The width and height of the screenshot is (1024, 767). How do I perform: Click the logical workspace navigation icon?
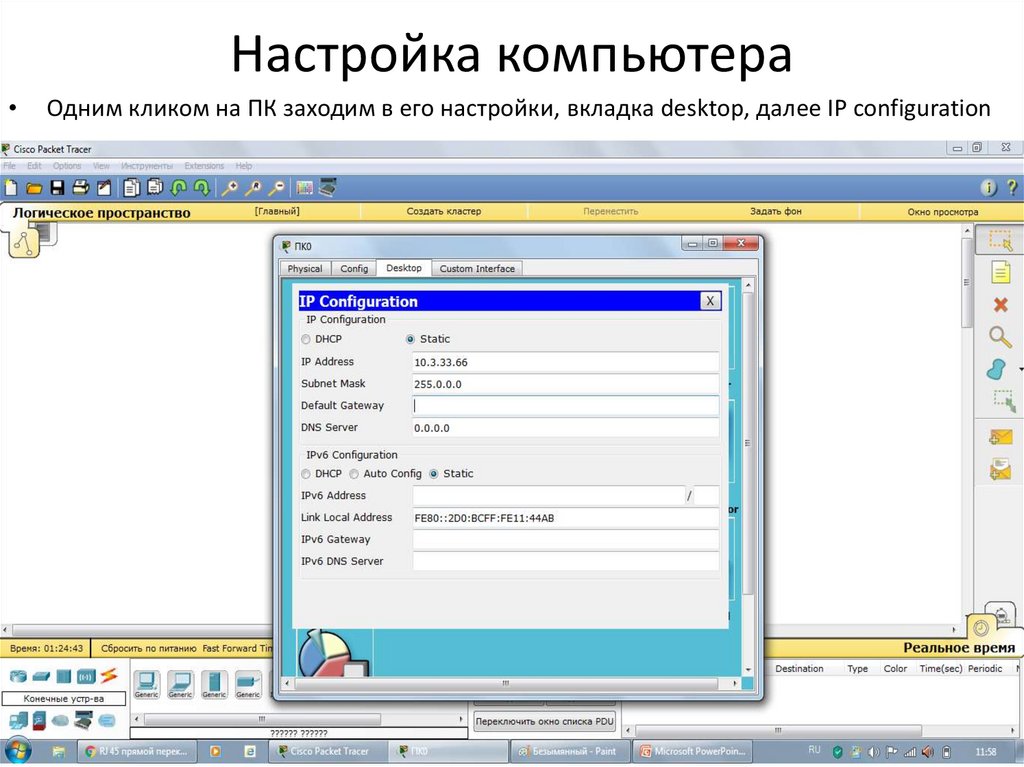[24, 243]
